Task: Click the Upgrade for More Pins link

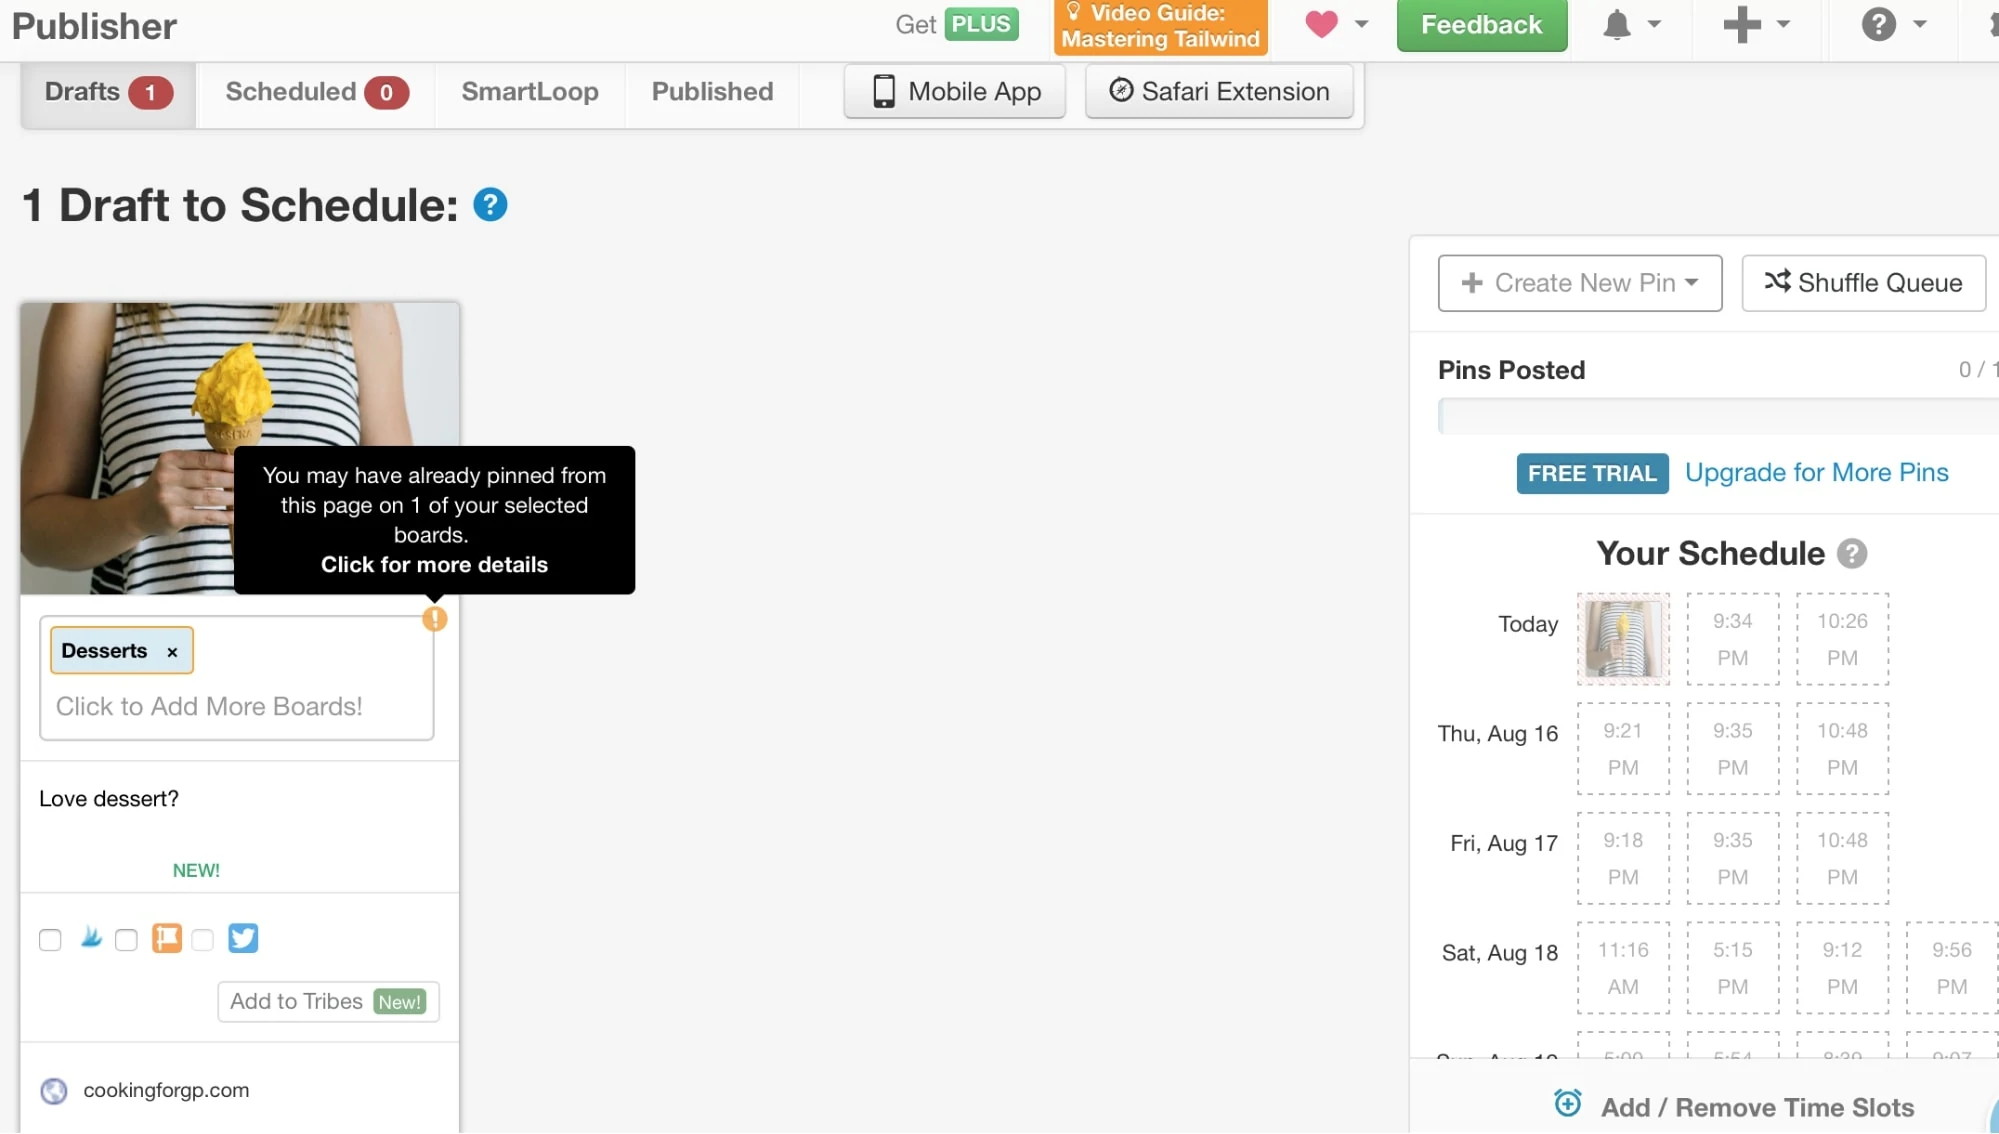Action: (x=1816, y=473)
